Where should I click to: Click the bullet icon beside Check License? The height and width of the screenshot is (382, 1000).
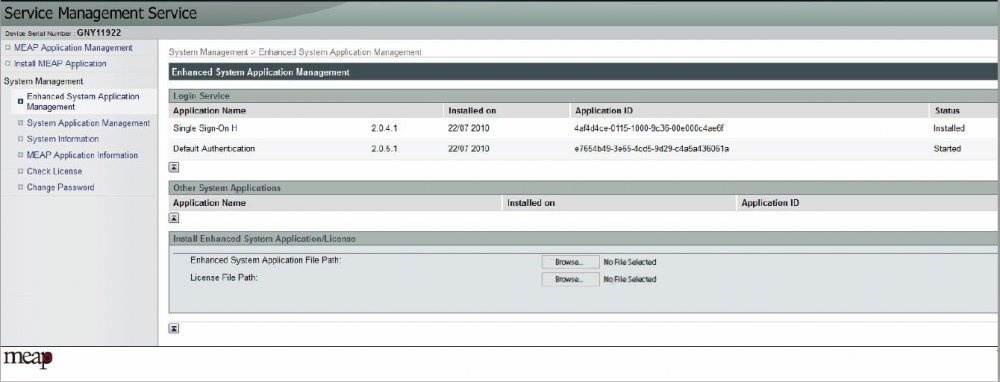pos(20,172)
